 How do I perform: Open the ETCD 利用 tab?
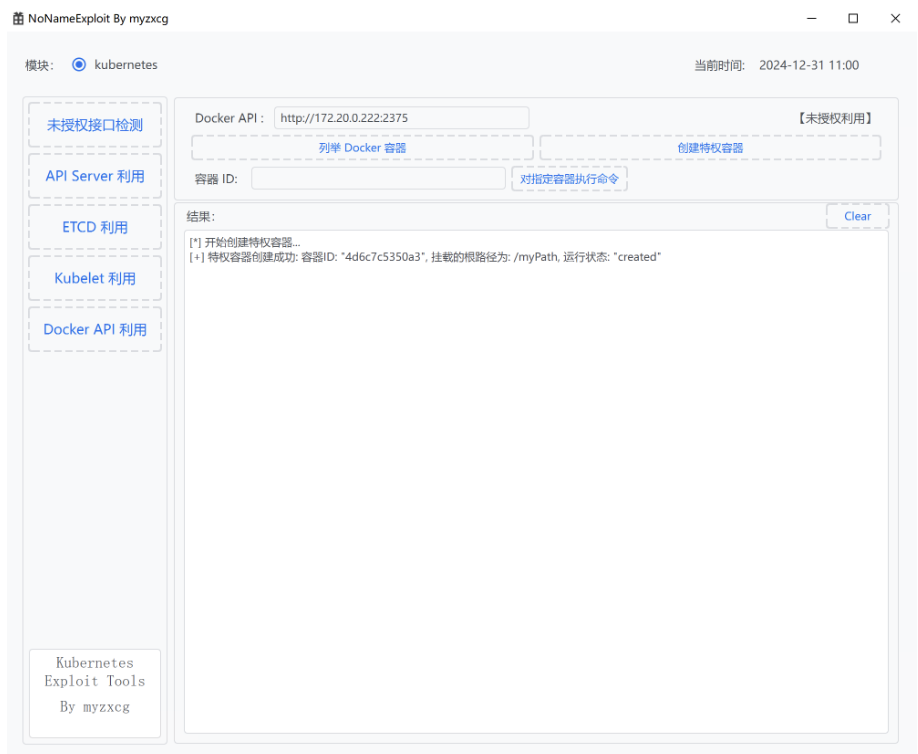[95, 227]
